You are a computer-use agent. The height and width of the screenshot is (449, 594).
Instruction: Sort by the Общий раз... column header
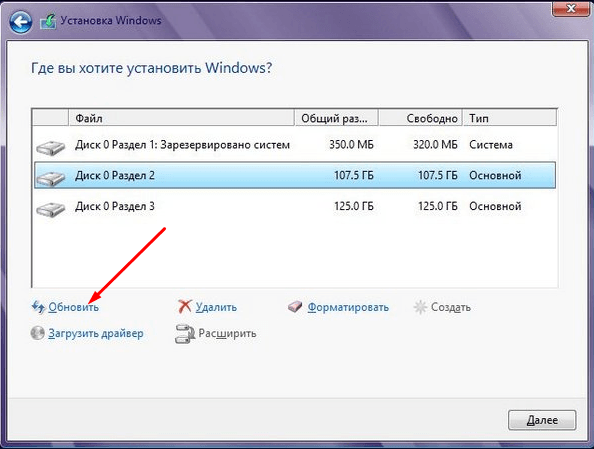point(336,118)
